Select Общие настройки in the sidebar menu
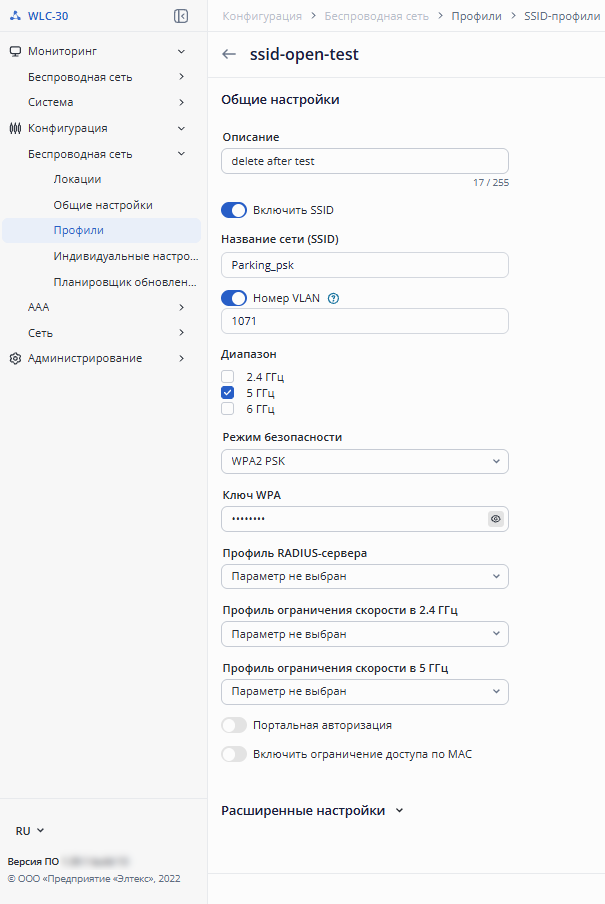The width and height of the screenshot is (605, 904). pyautogui.click(x=103, y=205)
